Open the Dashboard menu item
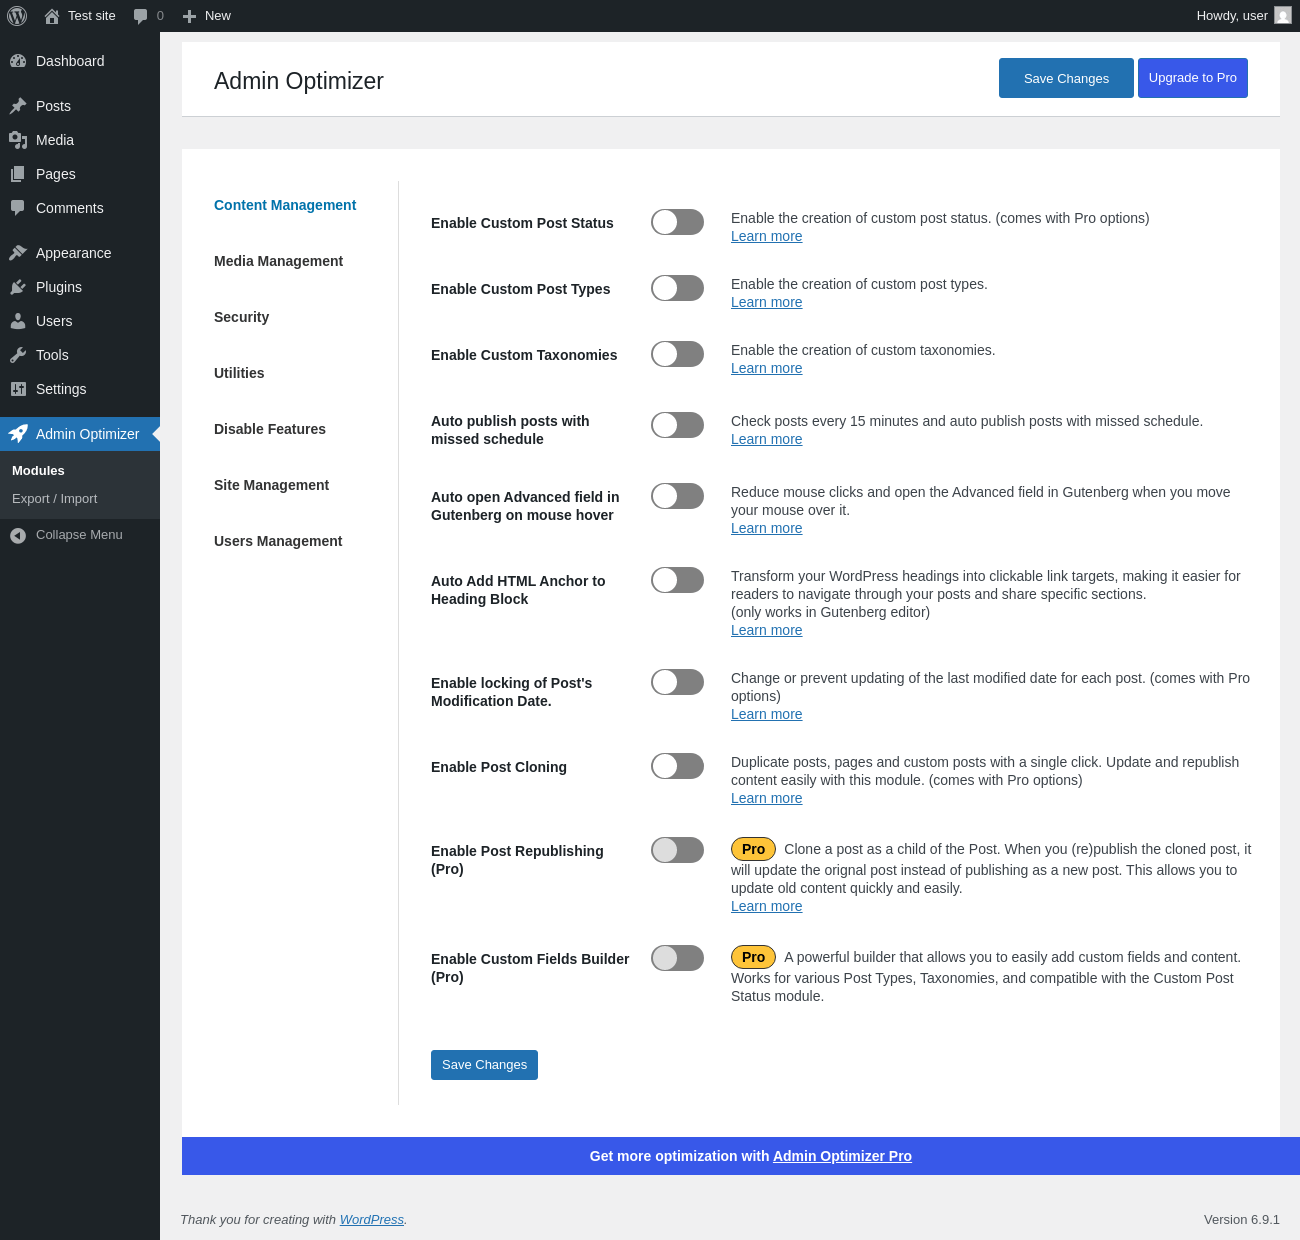 [80, 61]
